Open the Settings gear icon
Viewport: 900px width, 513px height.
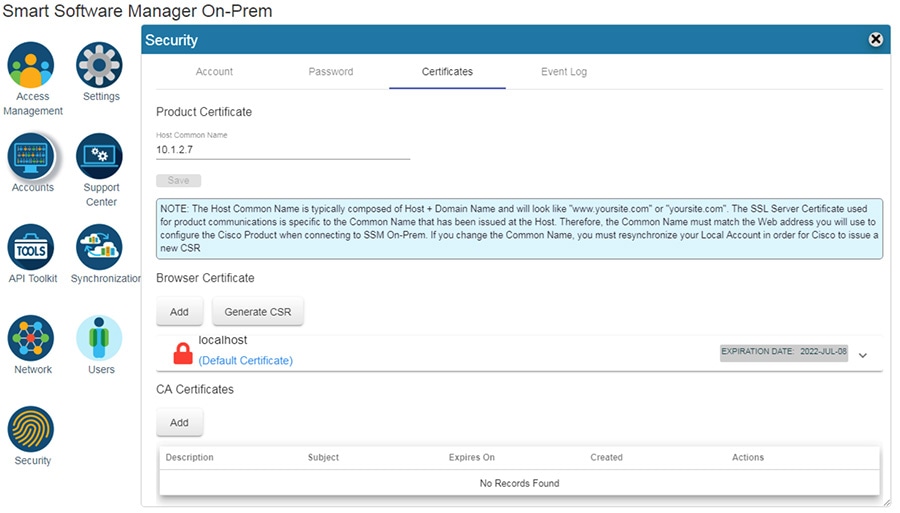click(99, 65)
